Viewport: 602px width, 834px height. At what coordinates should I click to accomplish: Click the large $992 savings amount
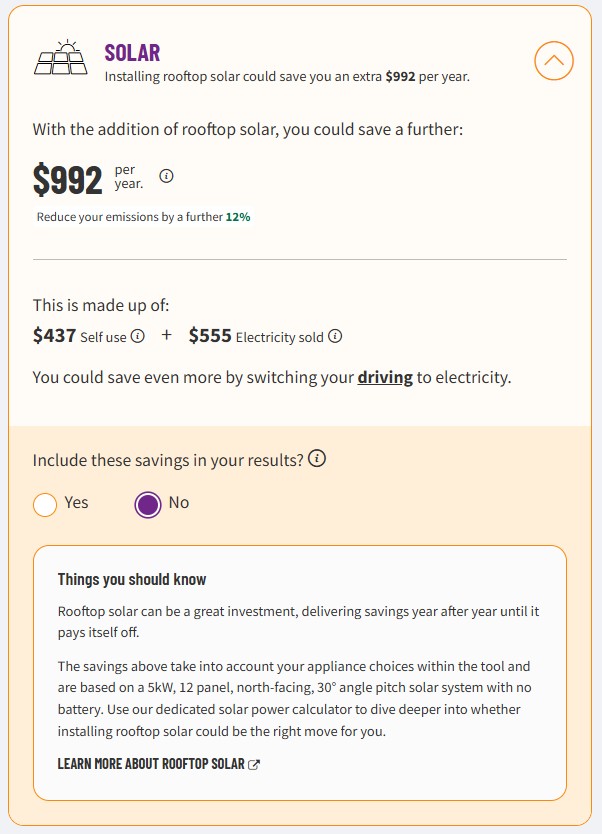tap(68, 180)
